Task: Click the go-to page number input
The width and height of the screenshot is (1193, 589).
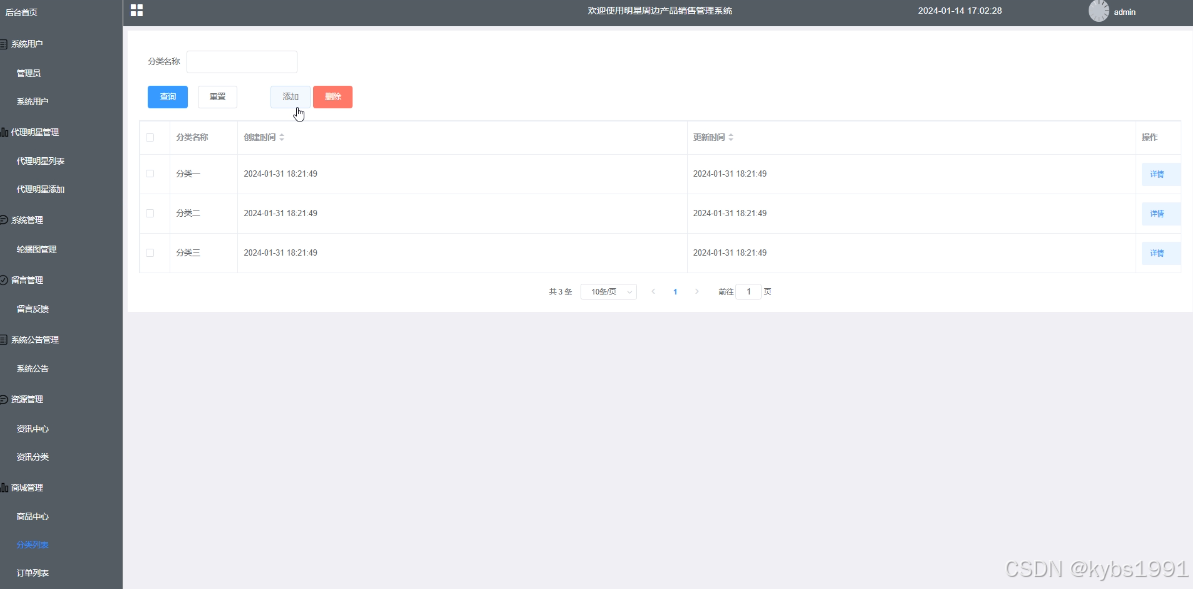Action: click(x=749, y=291)
